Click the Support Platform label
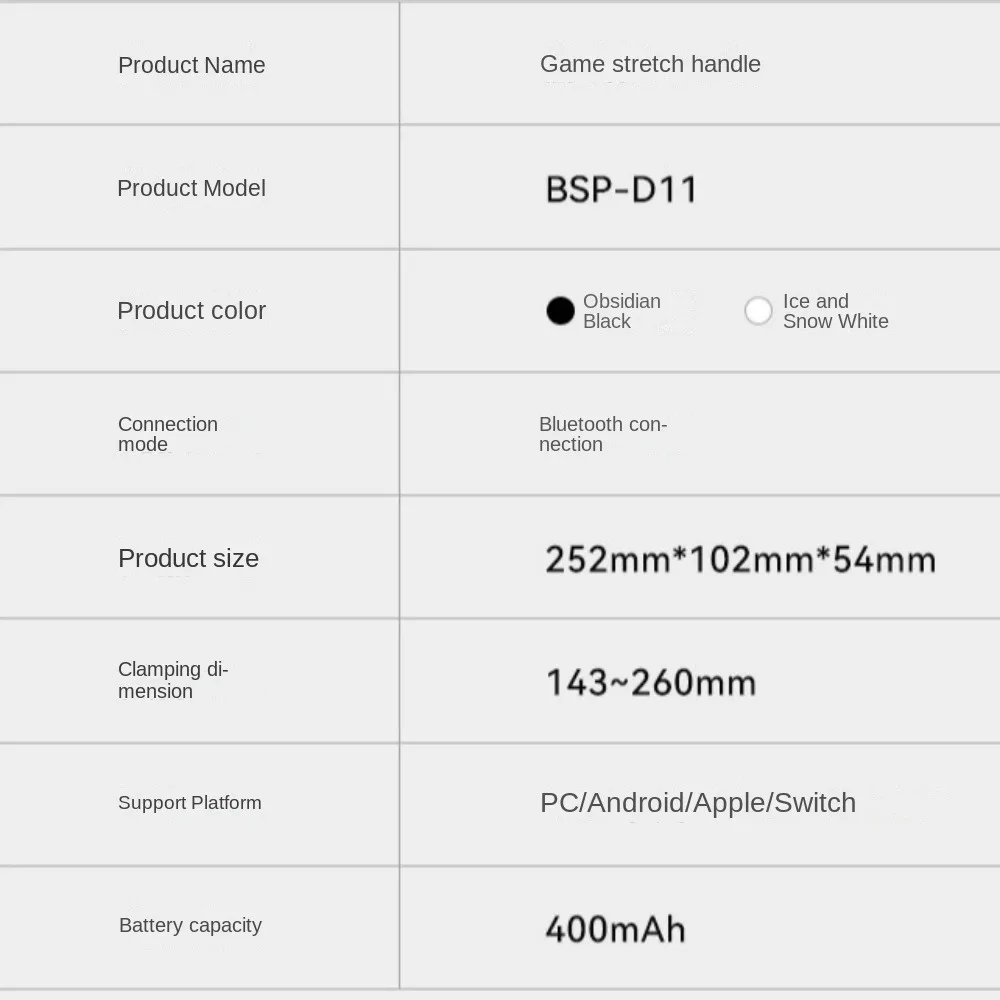 coord(189,803)
